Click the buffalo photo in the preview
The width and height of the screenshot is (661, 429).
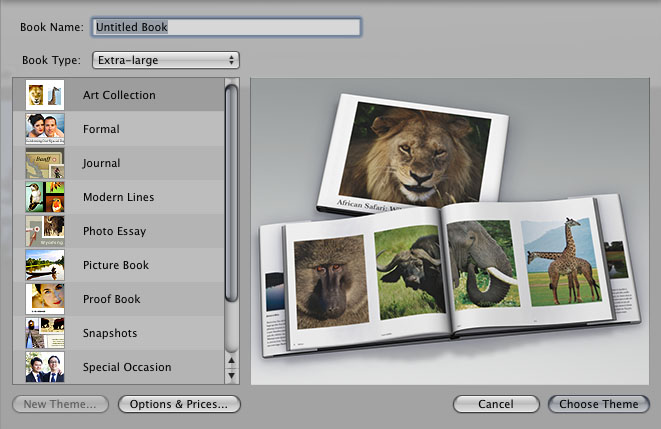[409, 272]
